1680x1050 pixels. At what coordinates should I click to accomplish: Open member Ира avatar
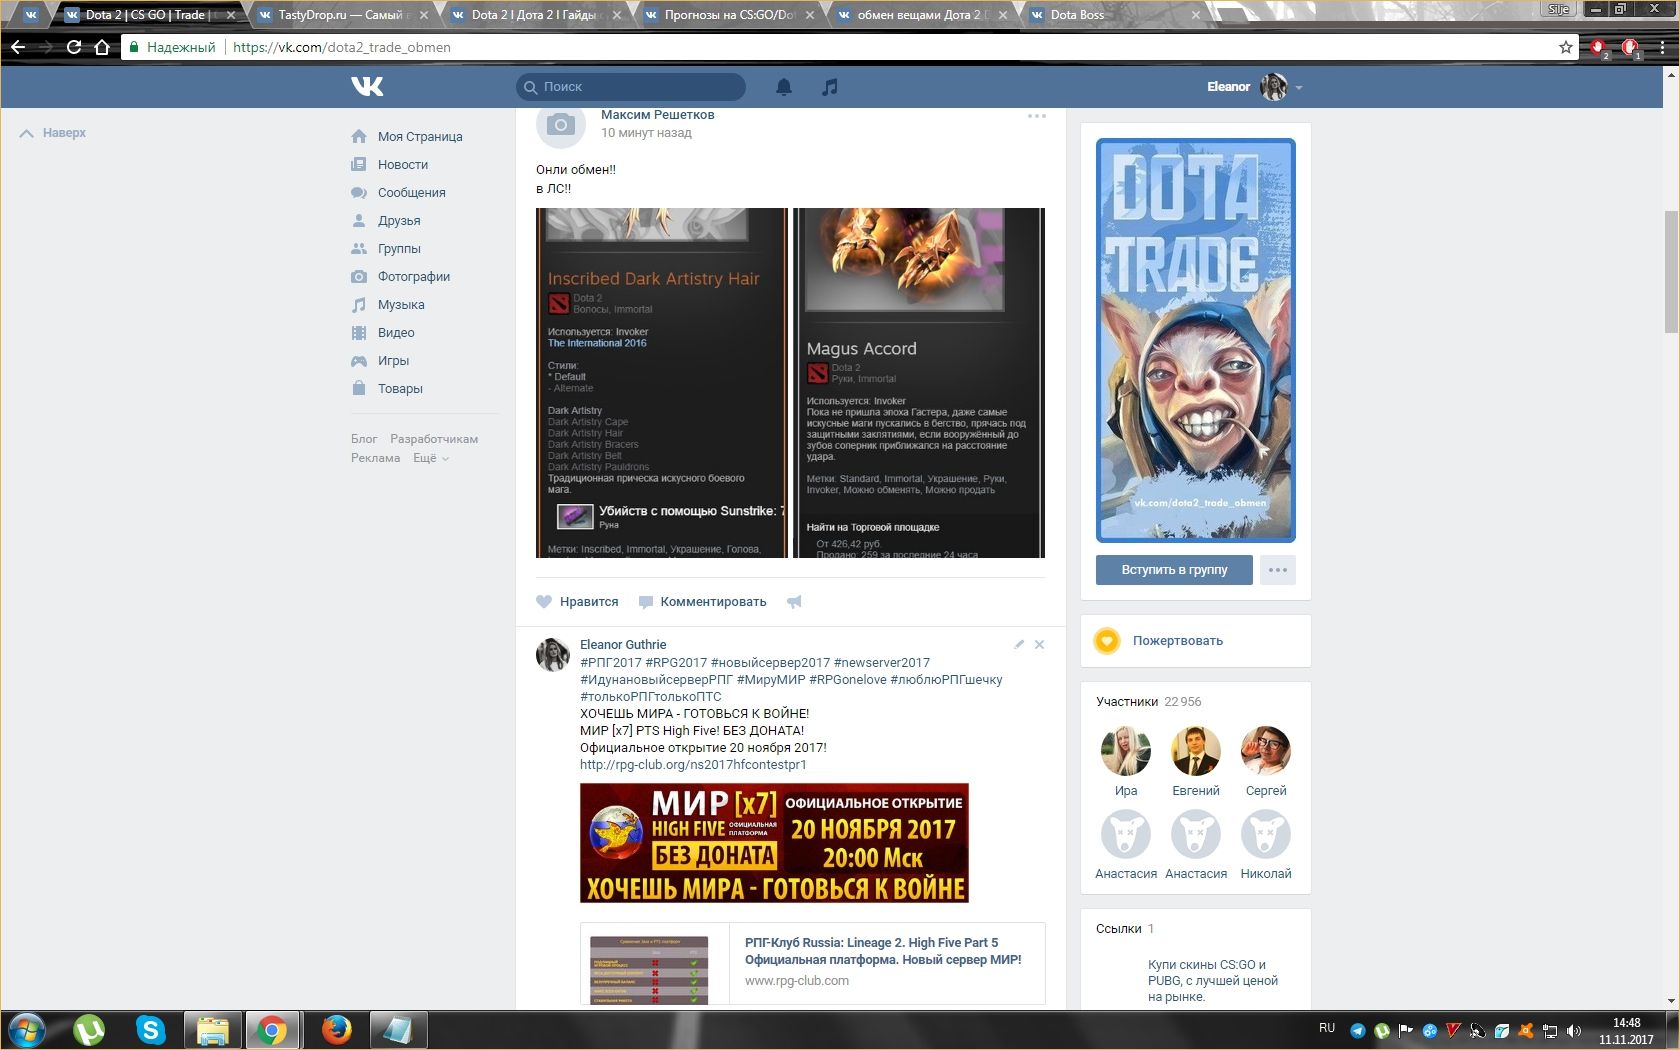[1126, 751]
